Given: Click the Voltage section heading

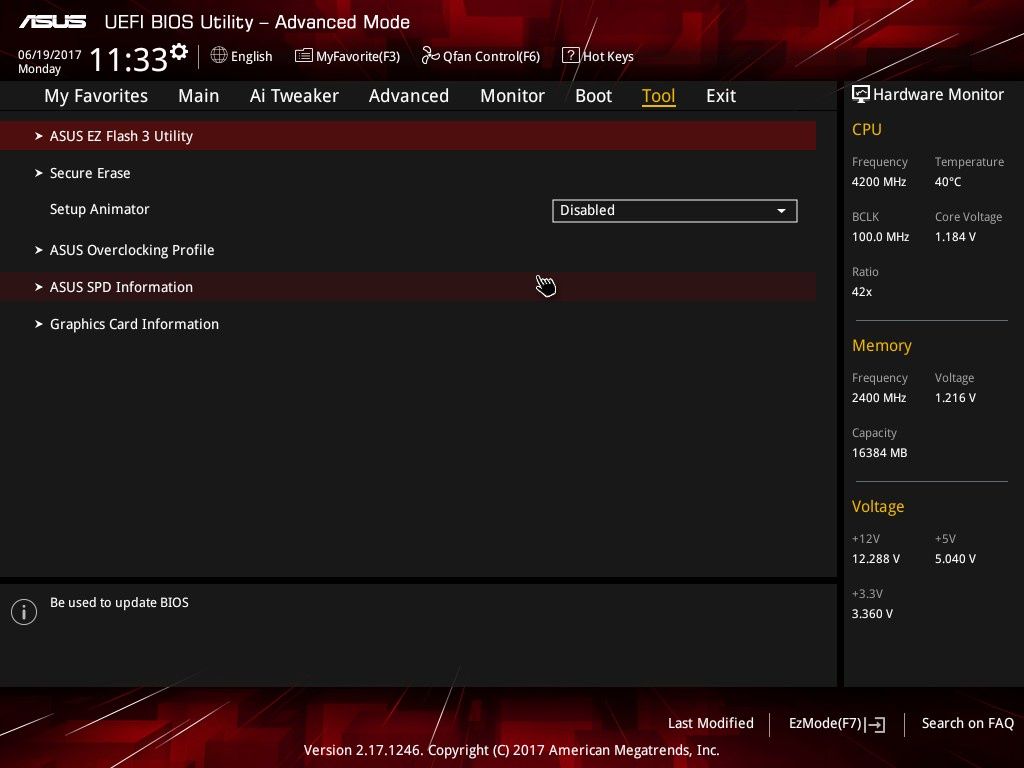Looking at the screenshot, I should 878,507.
